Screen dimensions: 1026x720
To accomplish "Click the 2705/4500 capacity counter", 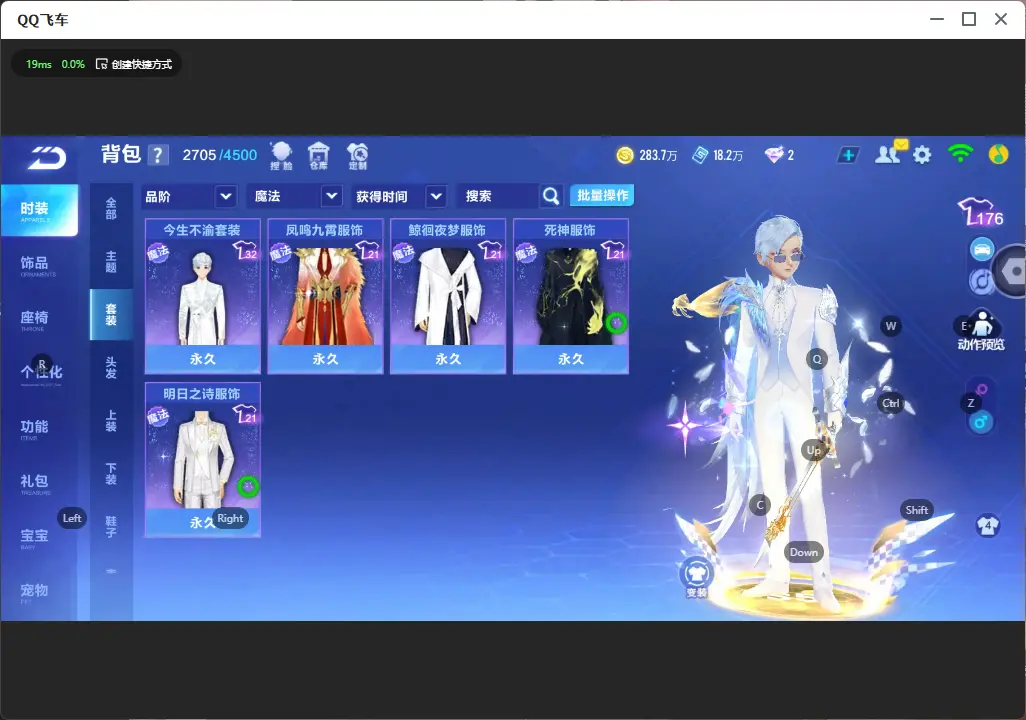I will coord(219,155).
